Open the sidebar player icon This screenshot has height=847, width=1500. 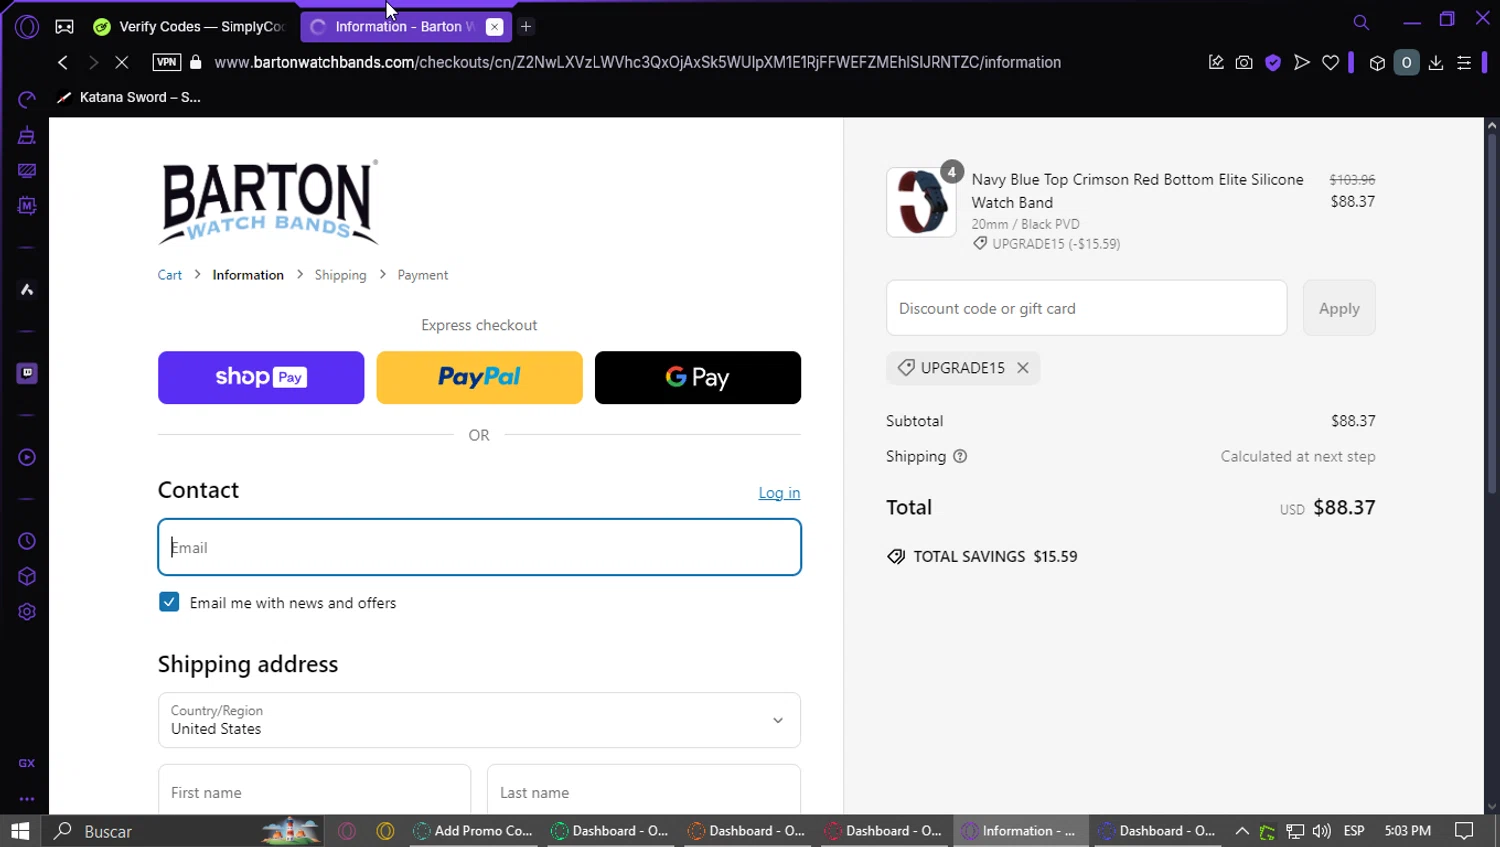coord(27,457)
